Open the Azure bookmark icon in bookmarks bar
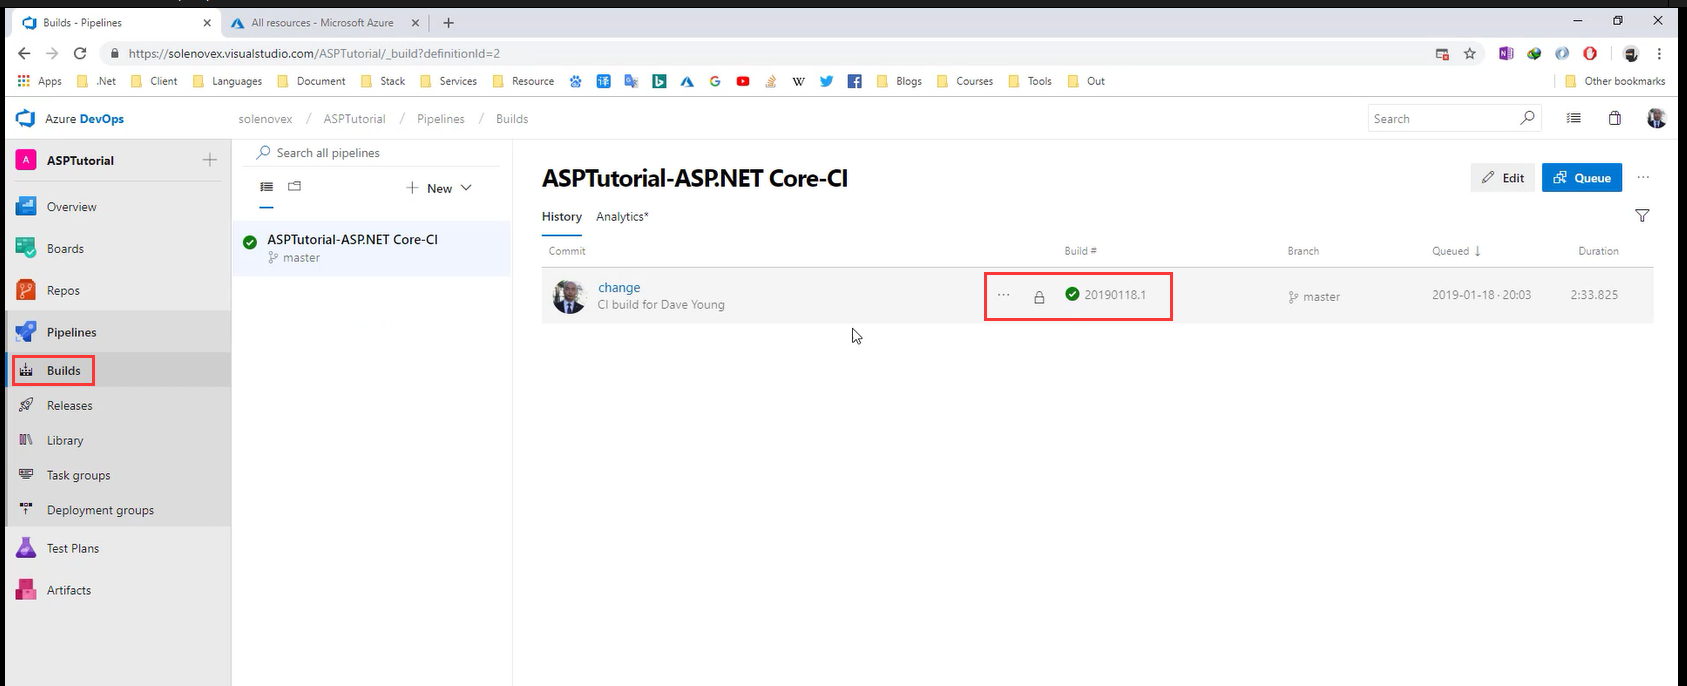1687x686 pixels. coord(687,81)
